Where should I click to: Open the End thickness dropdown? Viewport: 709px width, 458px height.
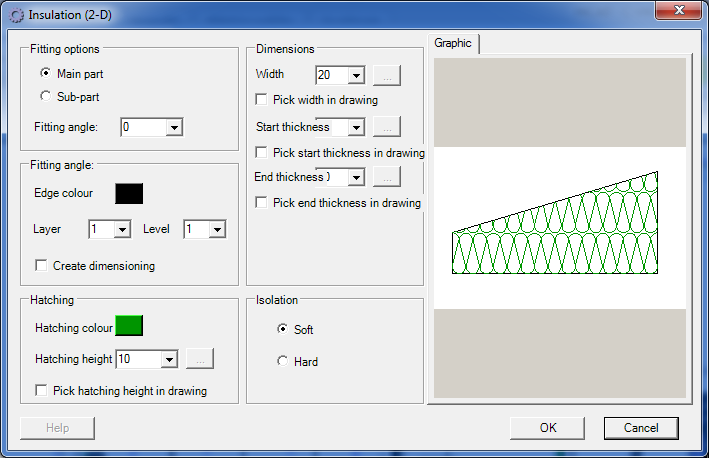point(356,177)
